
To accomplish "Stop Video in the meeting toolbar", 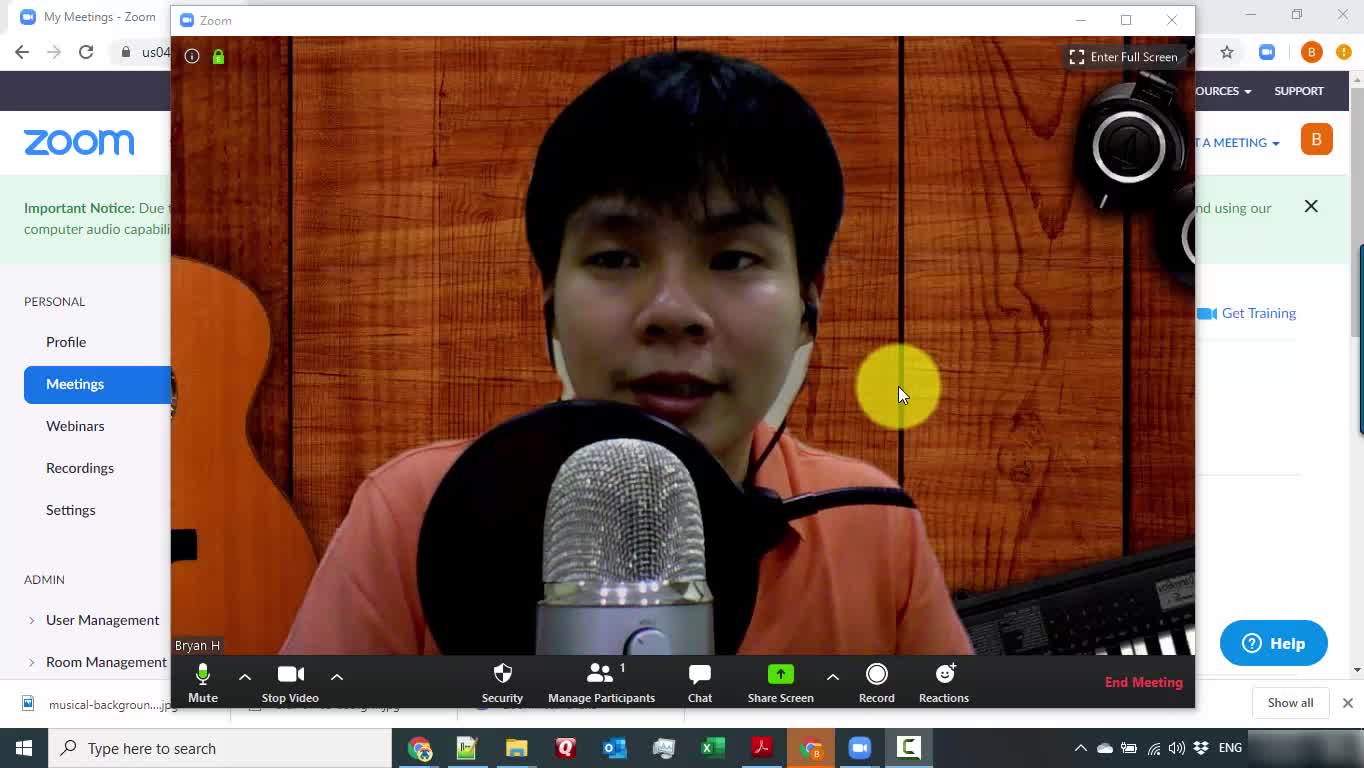I will coord(290,682).
